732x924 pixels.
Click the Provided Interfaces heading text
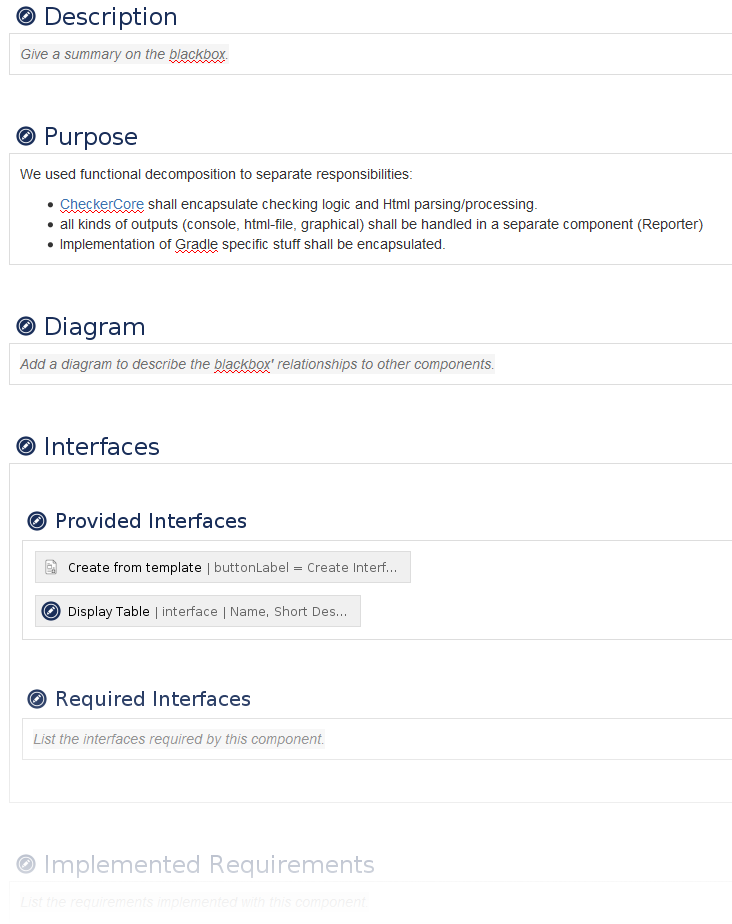tap(151, 521)
